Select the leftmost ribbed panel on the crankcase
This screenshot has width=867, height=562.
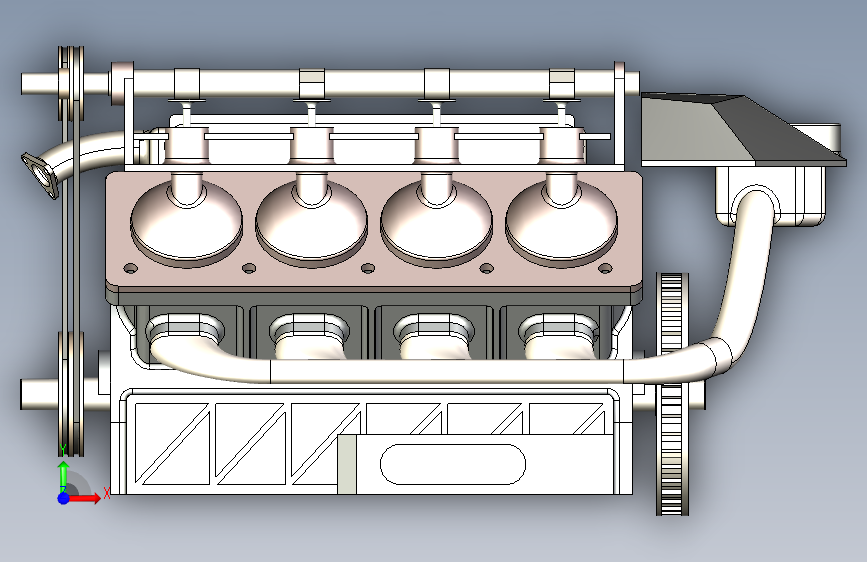click(173, 444)
